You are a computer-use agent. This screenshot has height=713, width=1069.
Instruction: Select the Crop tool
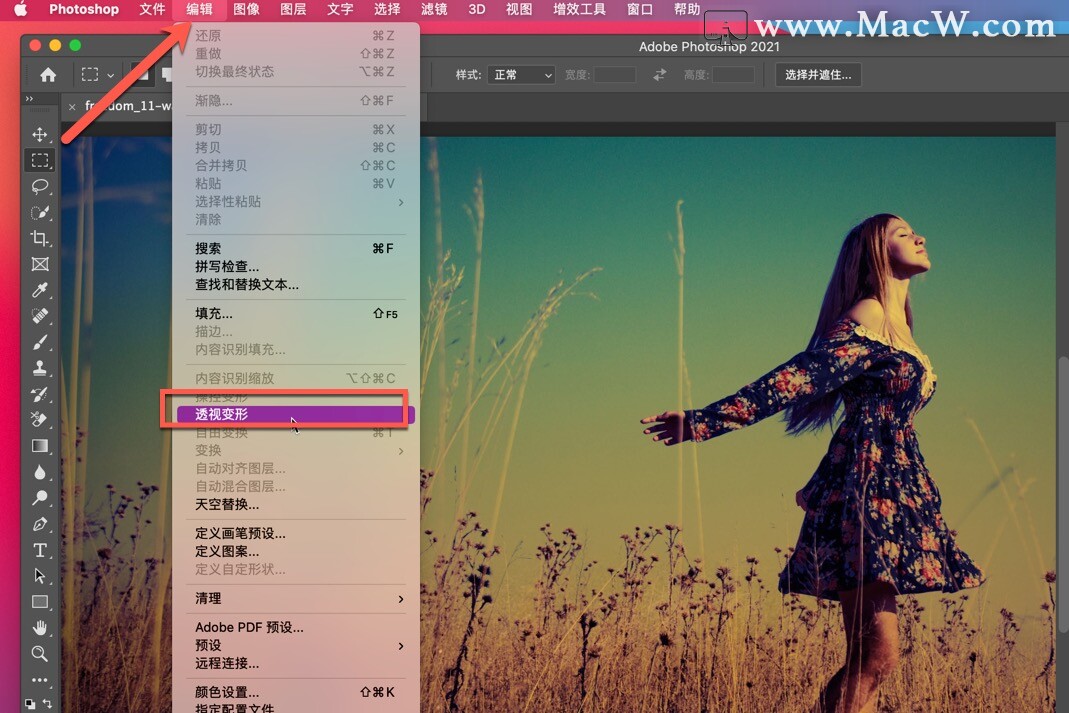click(40, 238)
